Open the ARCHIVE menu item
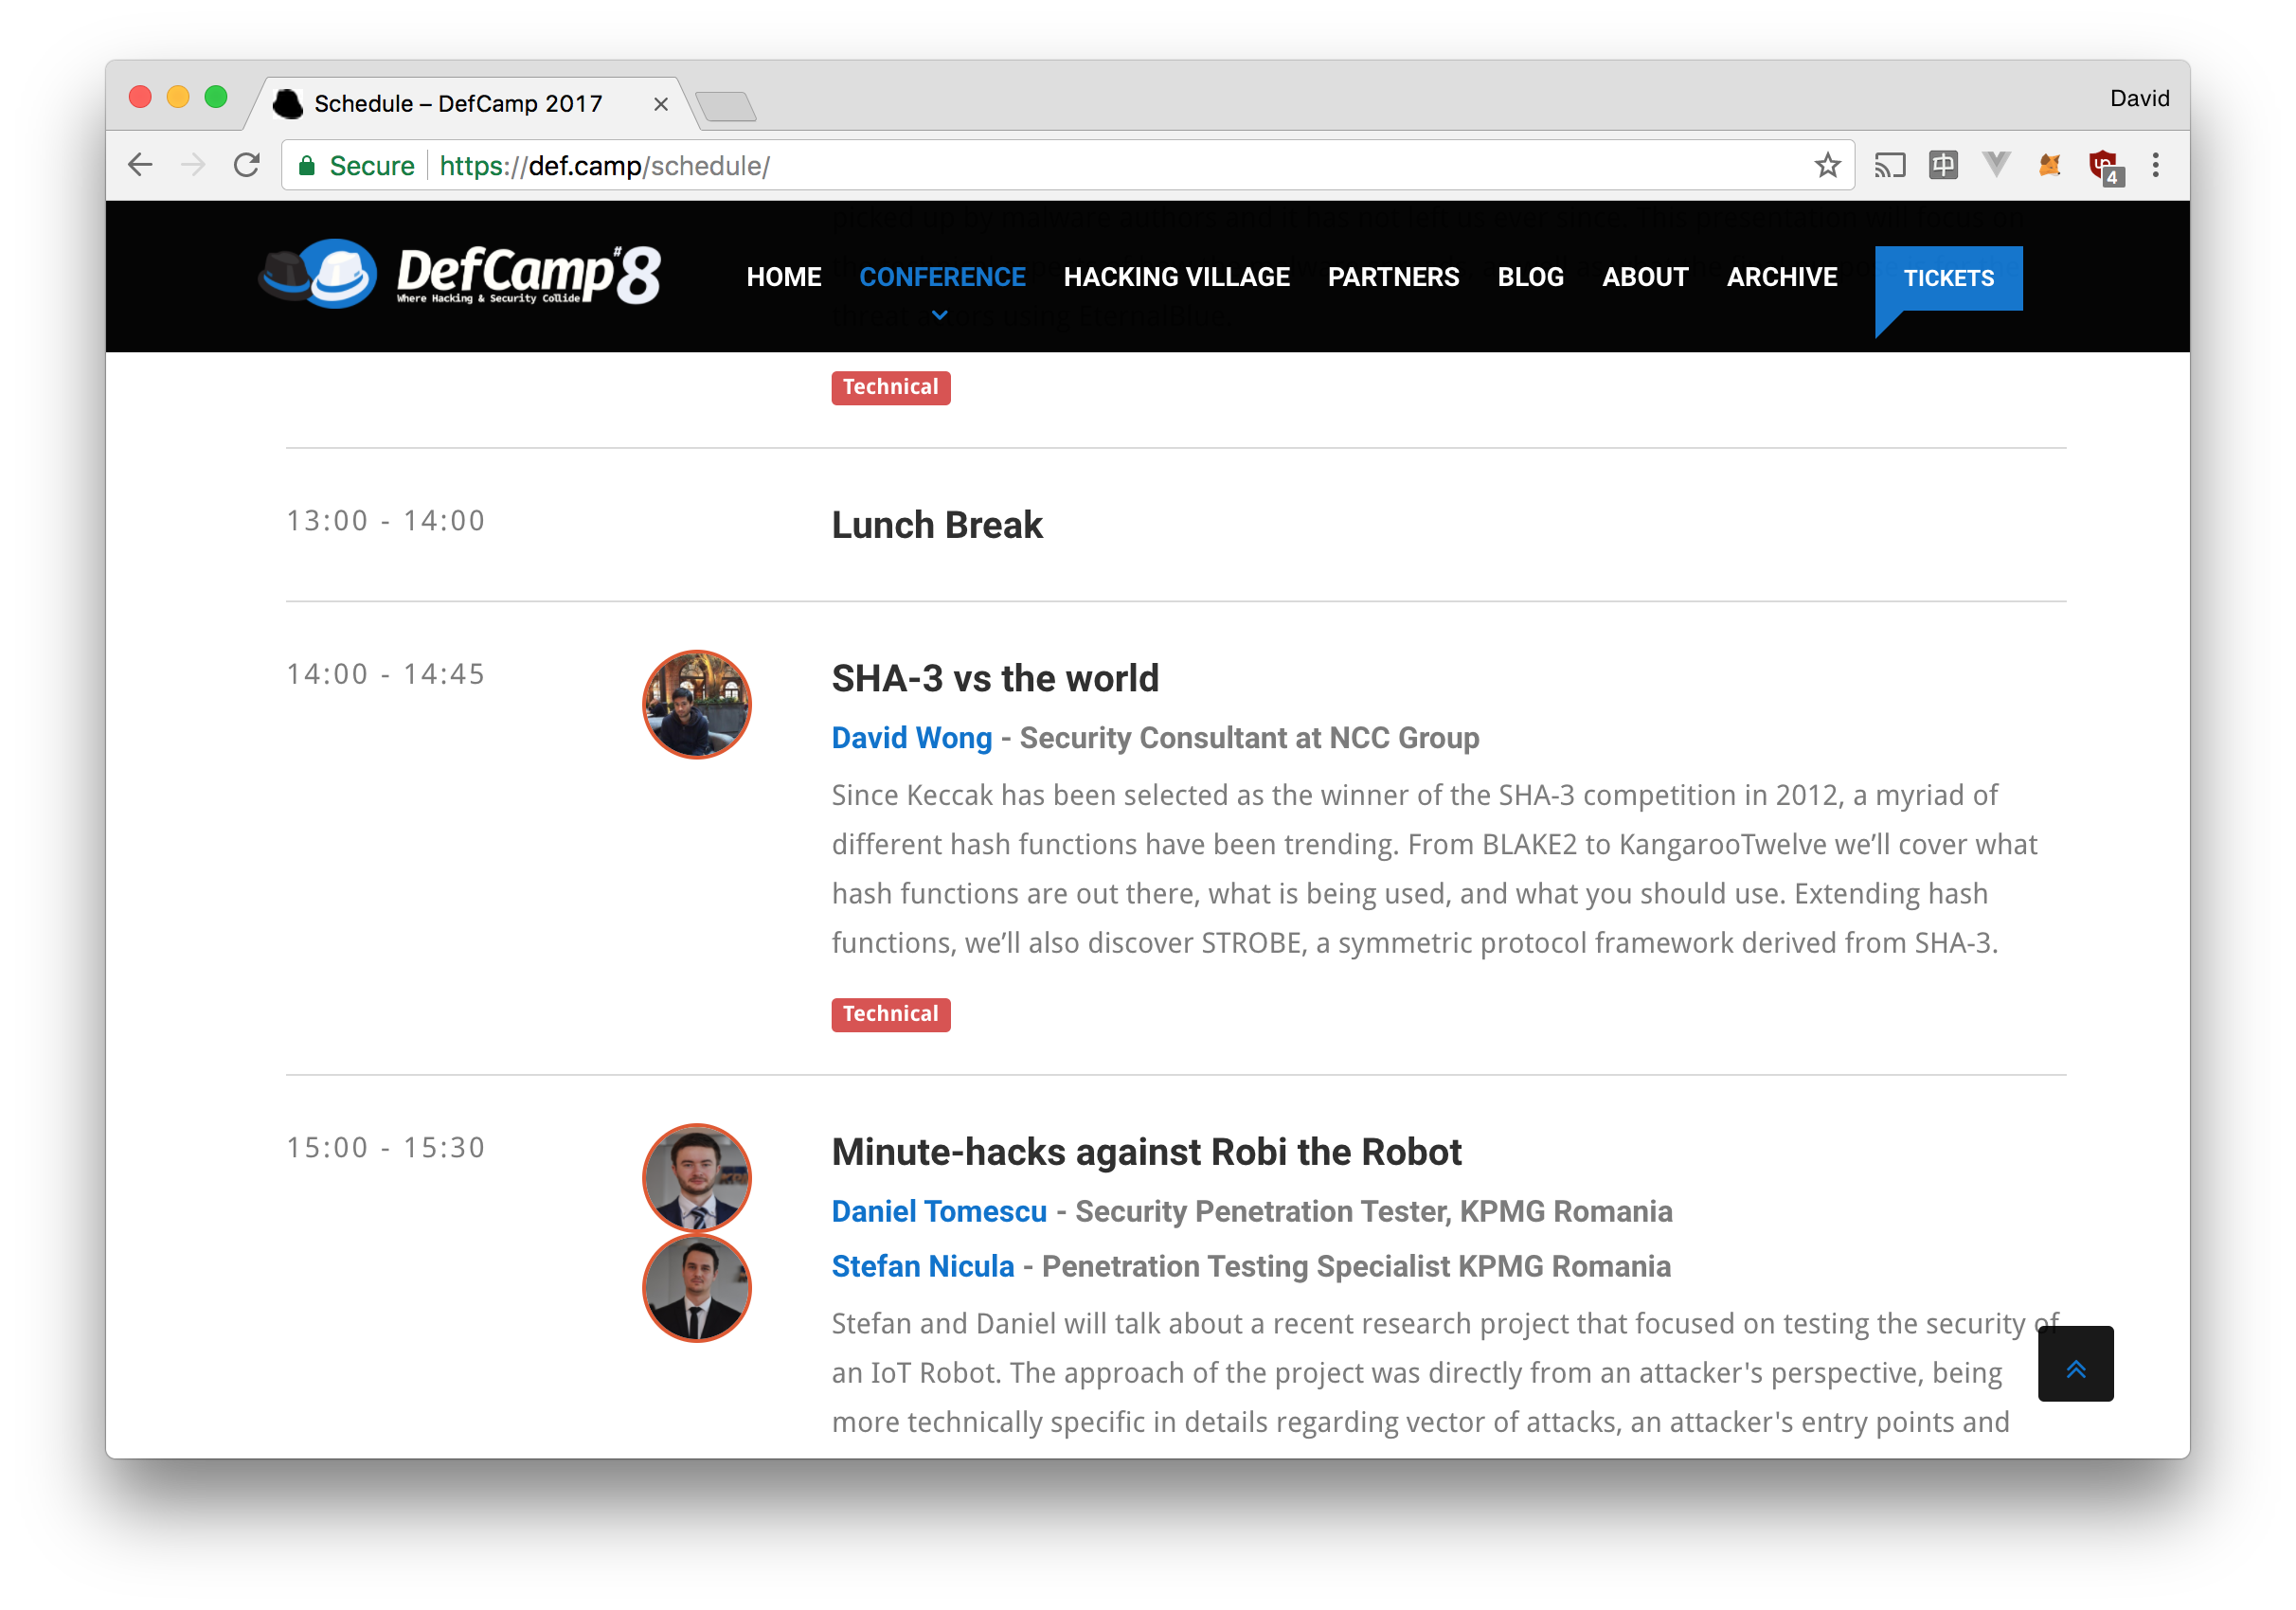This screenshot has width=2296, height=1610. tap(1782, 277)
